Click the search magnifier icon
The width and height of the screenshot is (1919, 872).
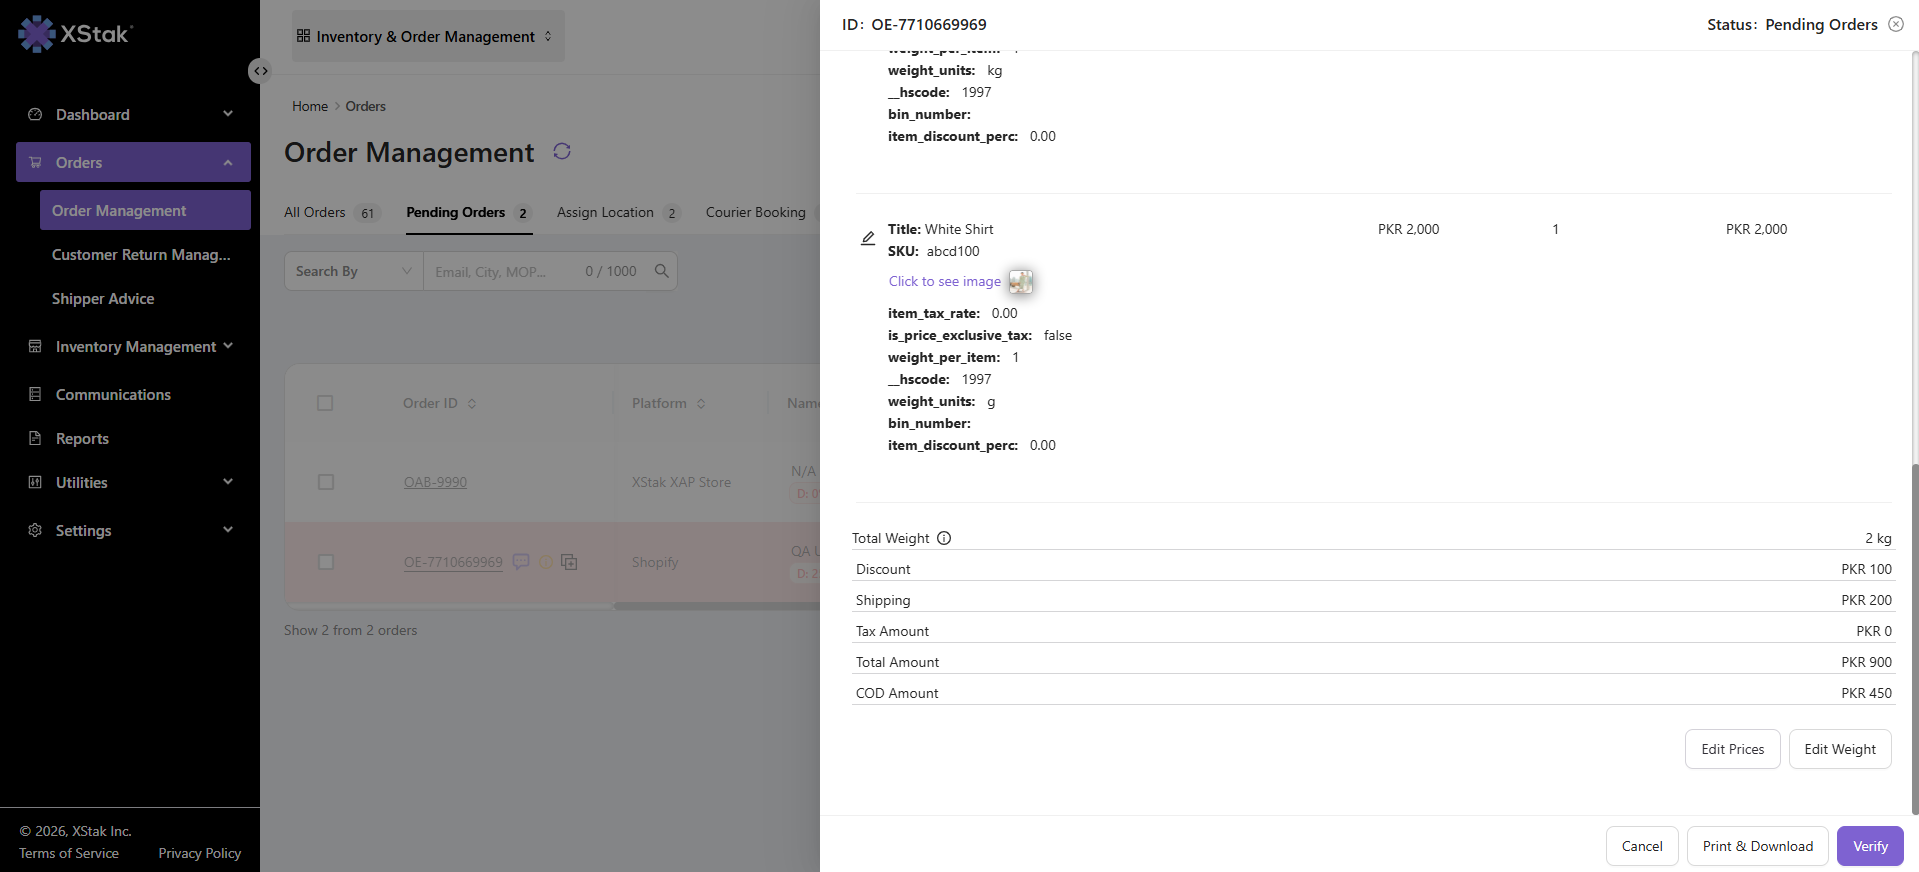(661, 271)
